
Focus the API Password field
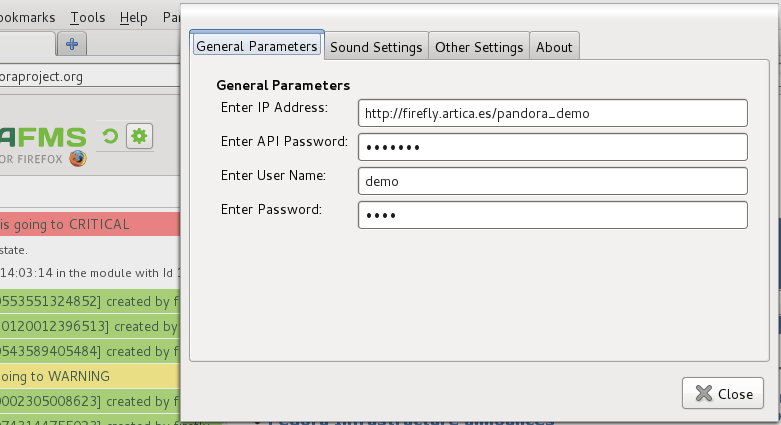click(552, 147)
